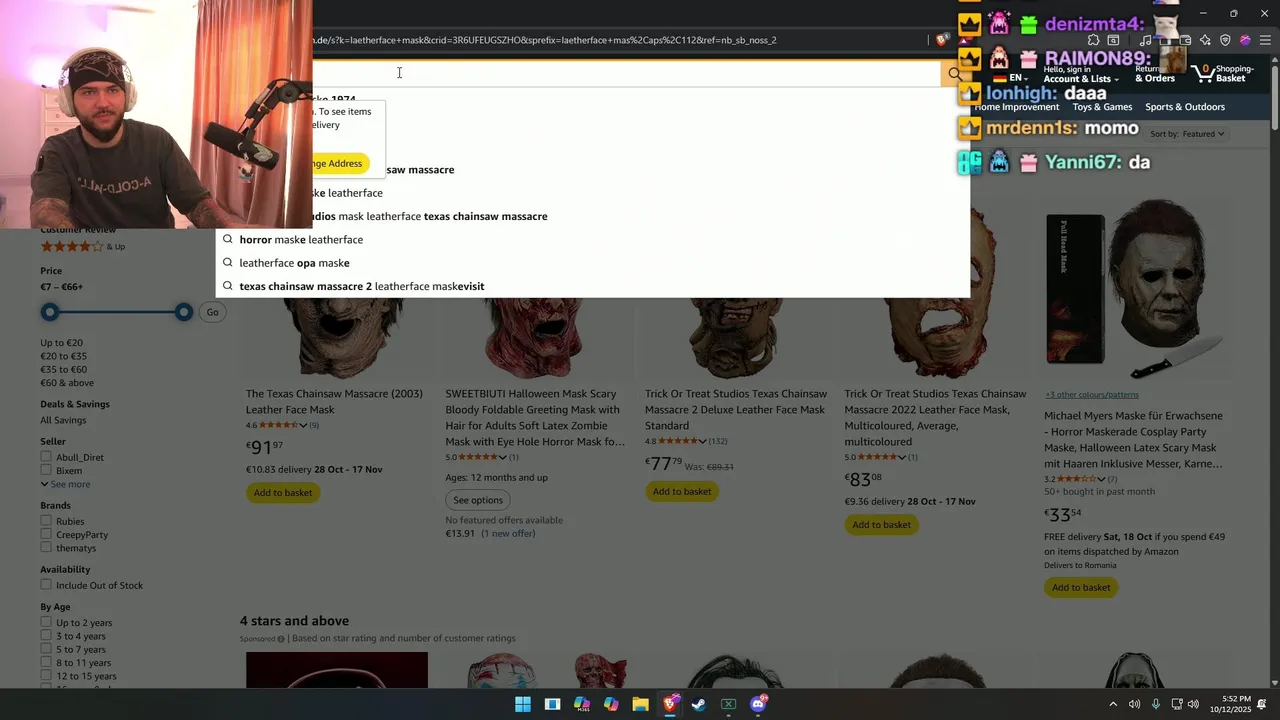Image resolution: width=1280 pixels, height=720 pixels.
Task: Switch to Brave browser on taskbar
Action: tap(670, 704)
